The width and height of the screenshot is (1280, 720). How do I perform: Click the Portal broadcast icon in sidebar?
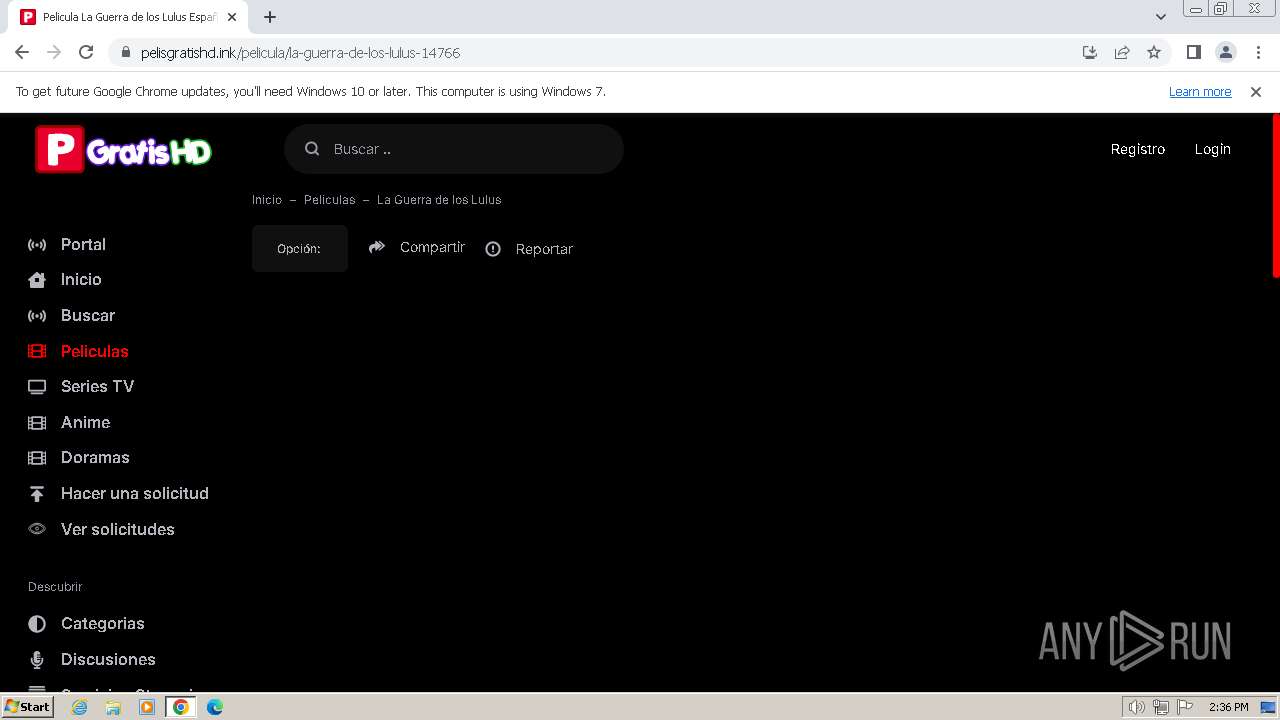[x=37, y=245]
